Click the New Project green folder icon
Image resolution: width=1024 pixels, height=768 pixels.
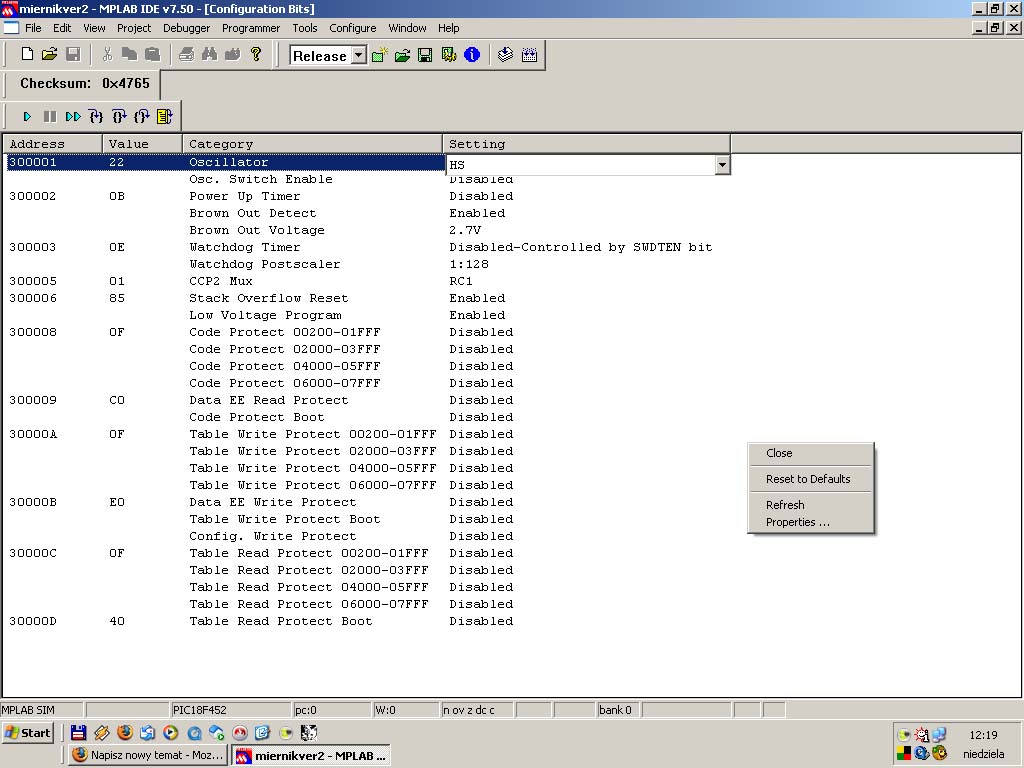(379, 55)
